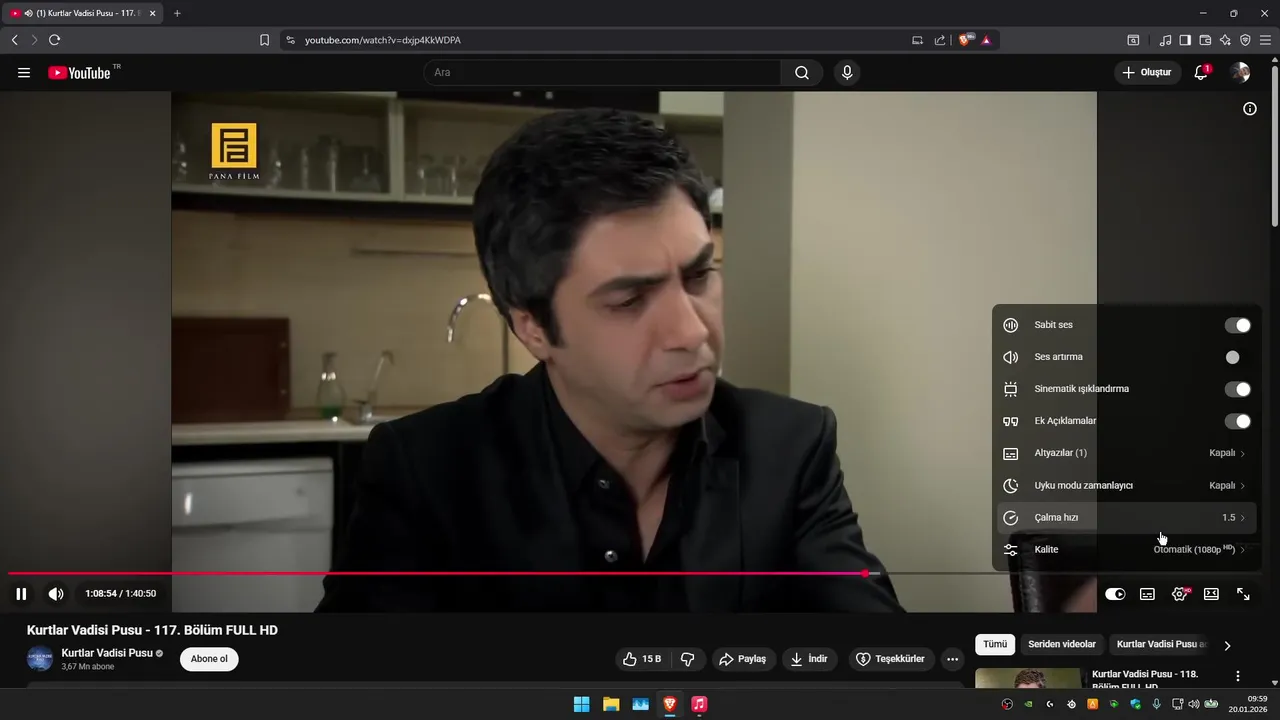Viewport: 1280px width, 720px height.
Task: Show video info cards icon
Action: coord(1250,109)
